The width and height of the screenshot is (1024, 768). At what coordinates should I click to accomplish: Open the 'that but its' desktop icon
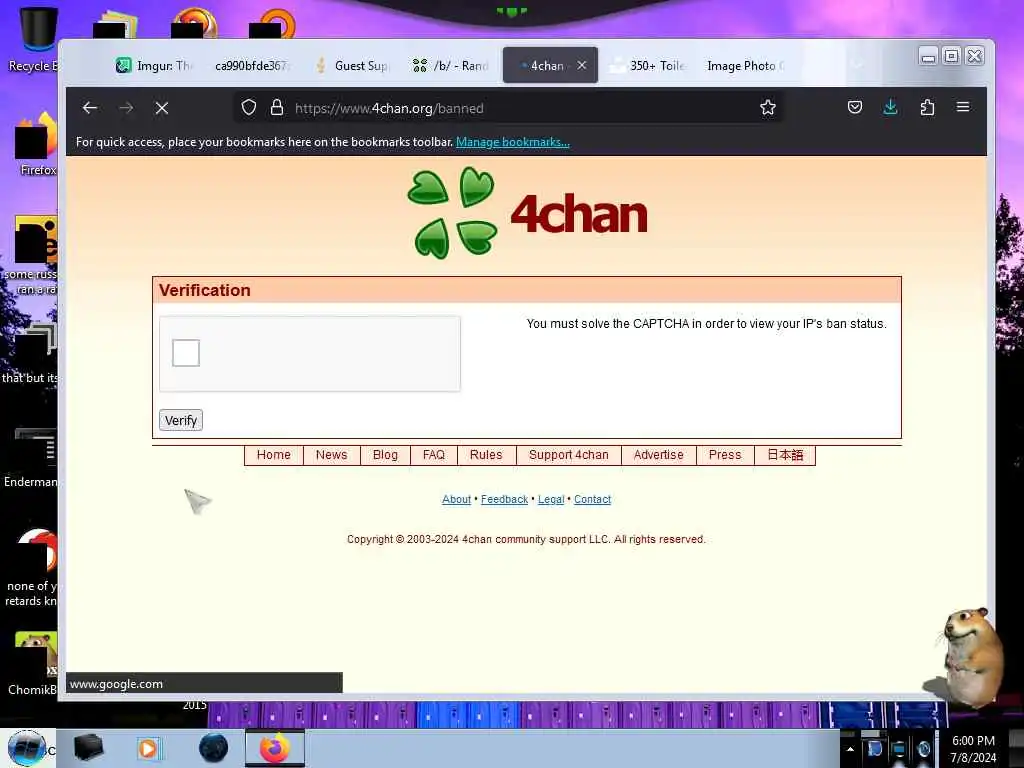pyautogui.click(x=31, y=353)
